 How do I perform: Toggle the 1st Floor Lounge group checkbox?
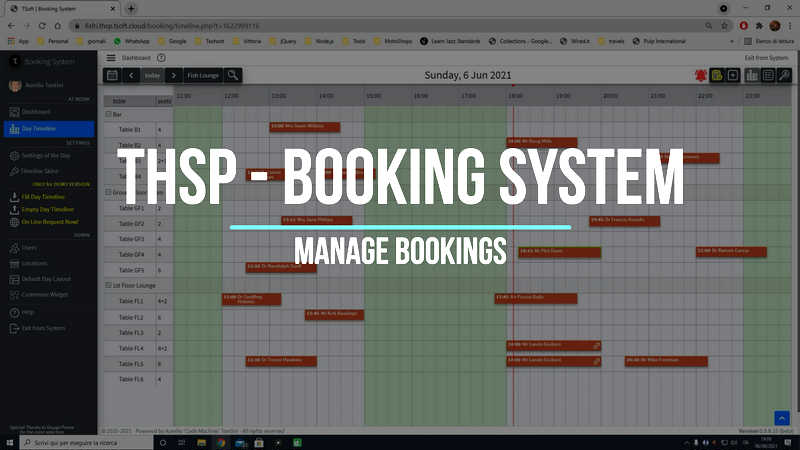click(x=108, y=285)
